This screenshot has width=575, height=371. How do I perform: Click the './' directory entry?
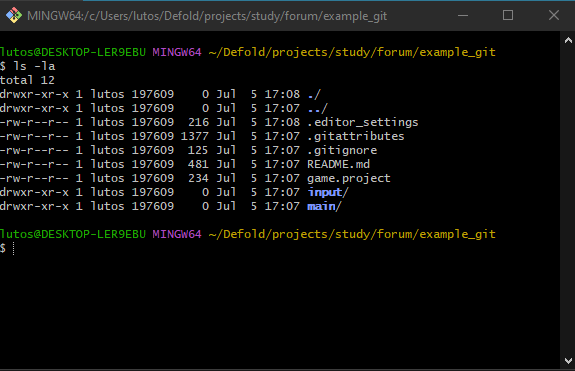[x=314, y=95]
